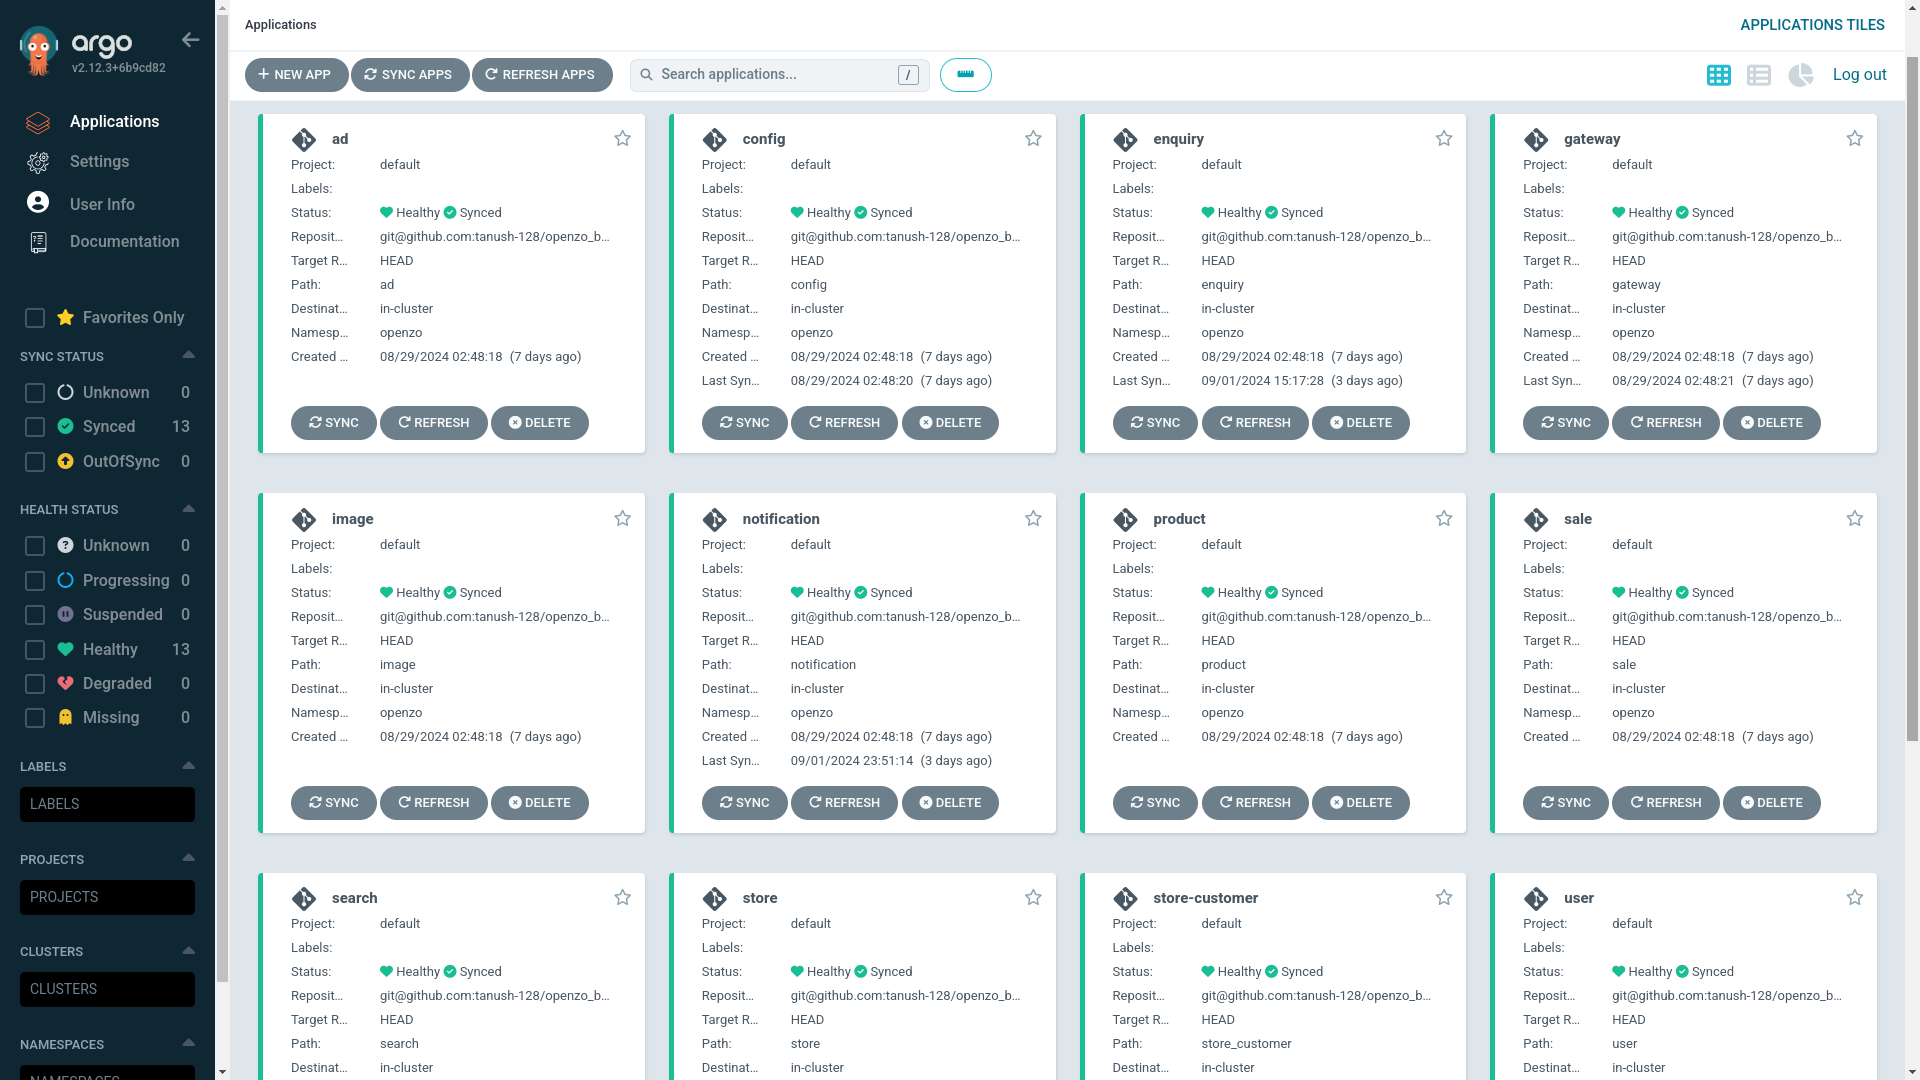The width and height of the screenshot is (1920, 1080).
Task: Click the star/favorite icon on product app
Action: [x=1443, y=517]
